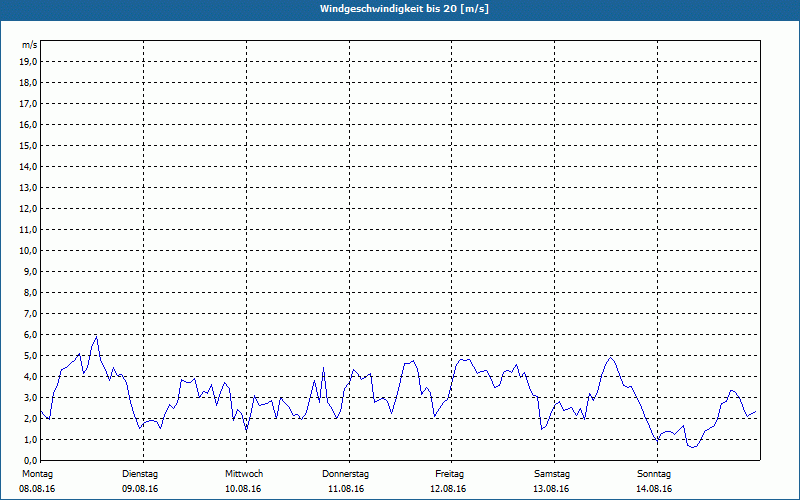Select the 6,0 y-axis label

click(30, 335)
